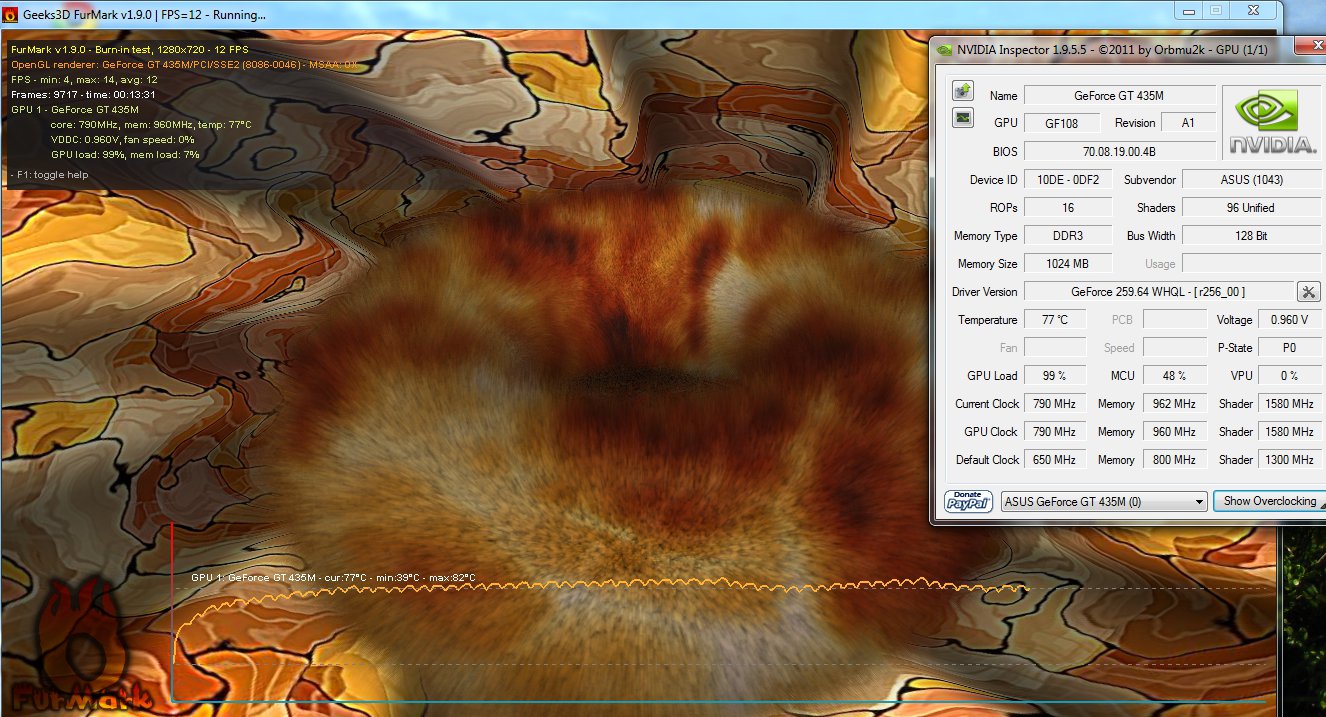Screen dimensions: 1326x717
Task: Click the Show Overclocking button
Action: (1269, 501)
